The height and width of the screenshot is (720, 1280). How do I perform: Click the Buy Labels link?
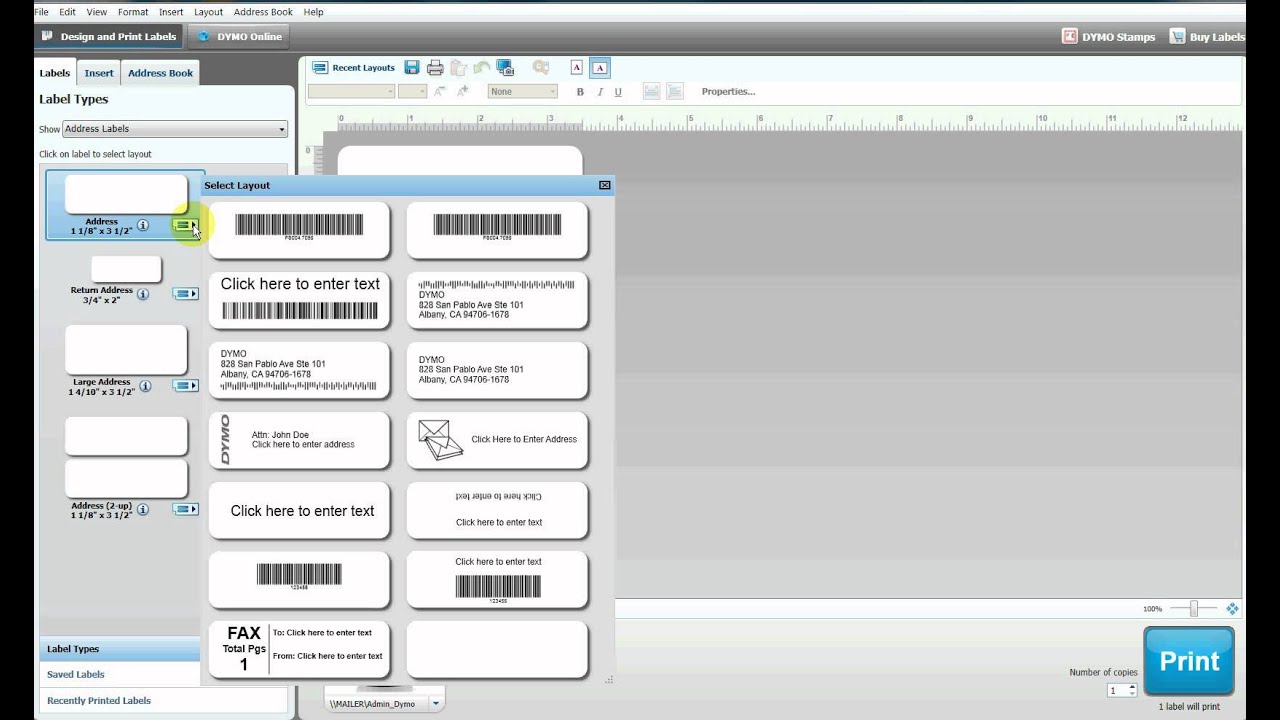tap(1207, 37)
